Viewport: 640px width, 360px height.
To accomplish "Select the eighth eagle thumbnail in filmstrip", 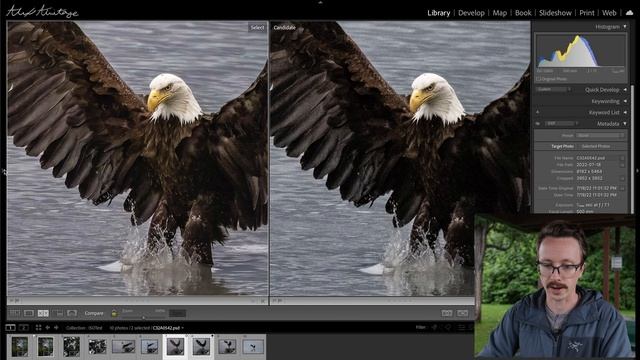I will click(201, 347).
